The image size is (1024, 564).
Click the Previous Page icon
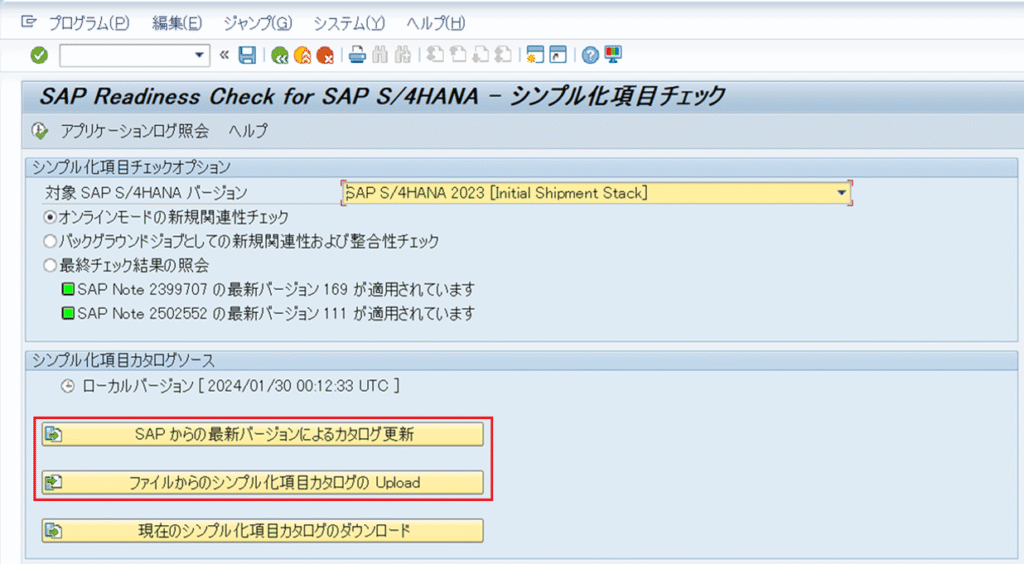[458, 55]
